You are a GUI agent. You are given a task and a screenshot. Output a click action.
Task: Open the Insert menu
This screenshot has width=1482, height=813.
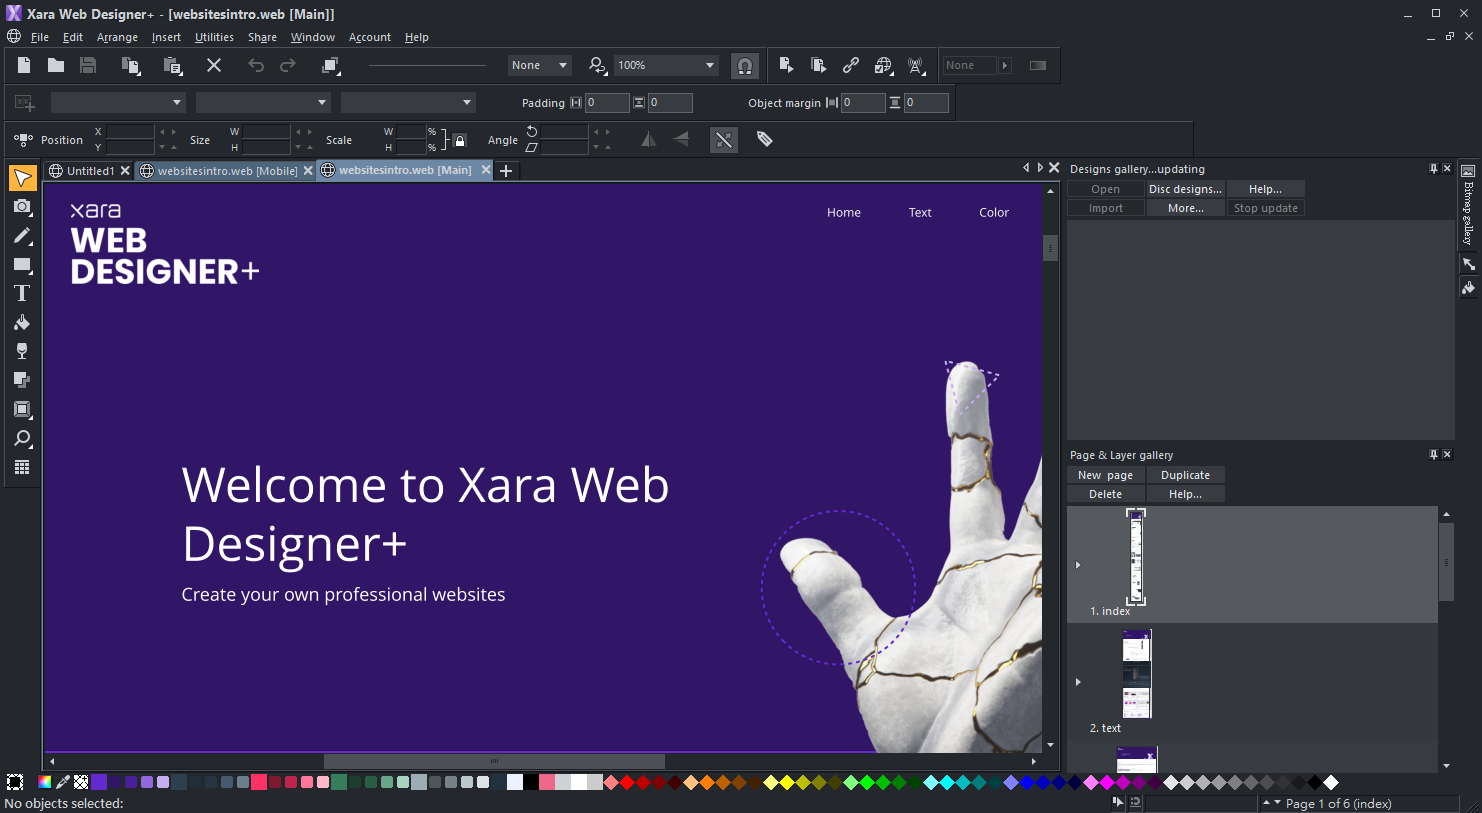(166, 37)
